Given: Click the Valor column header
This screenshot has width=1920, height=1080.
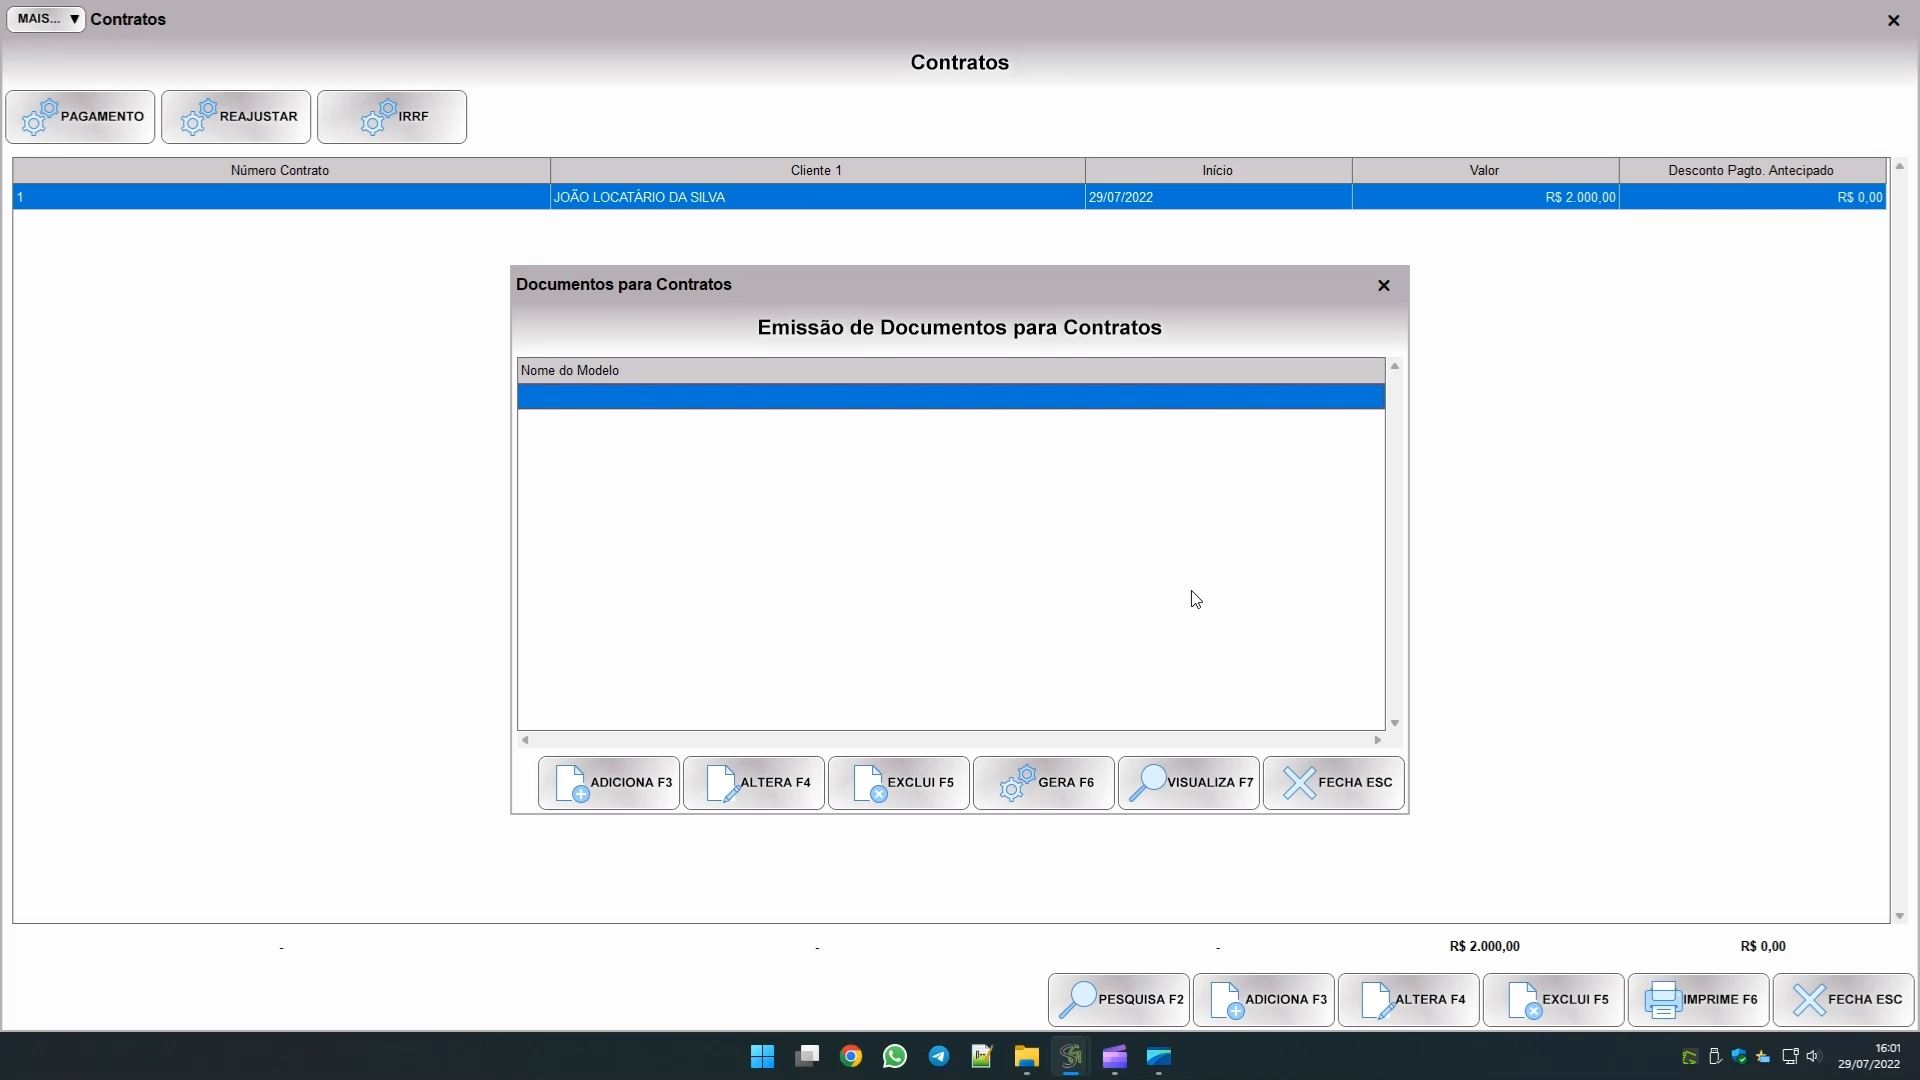Looking at the screenshot, I should [x=1484, y=171].
